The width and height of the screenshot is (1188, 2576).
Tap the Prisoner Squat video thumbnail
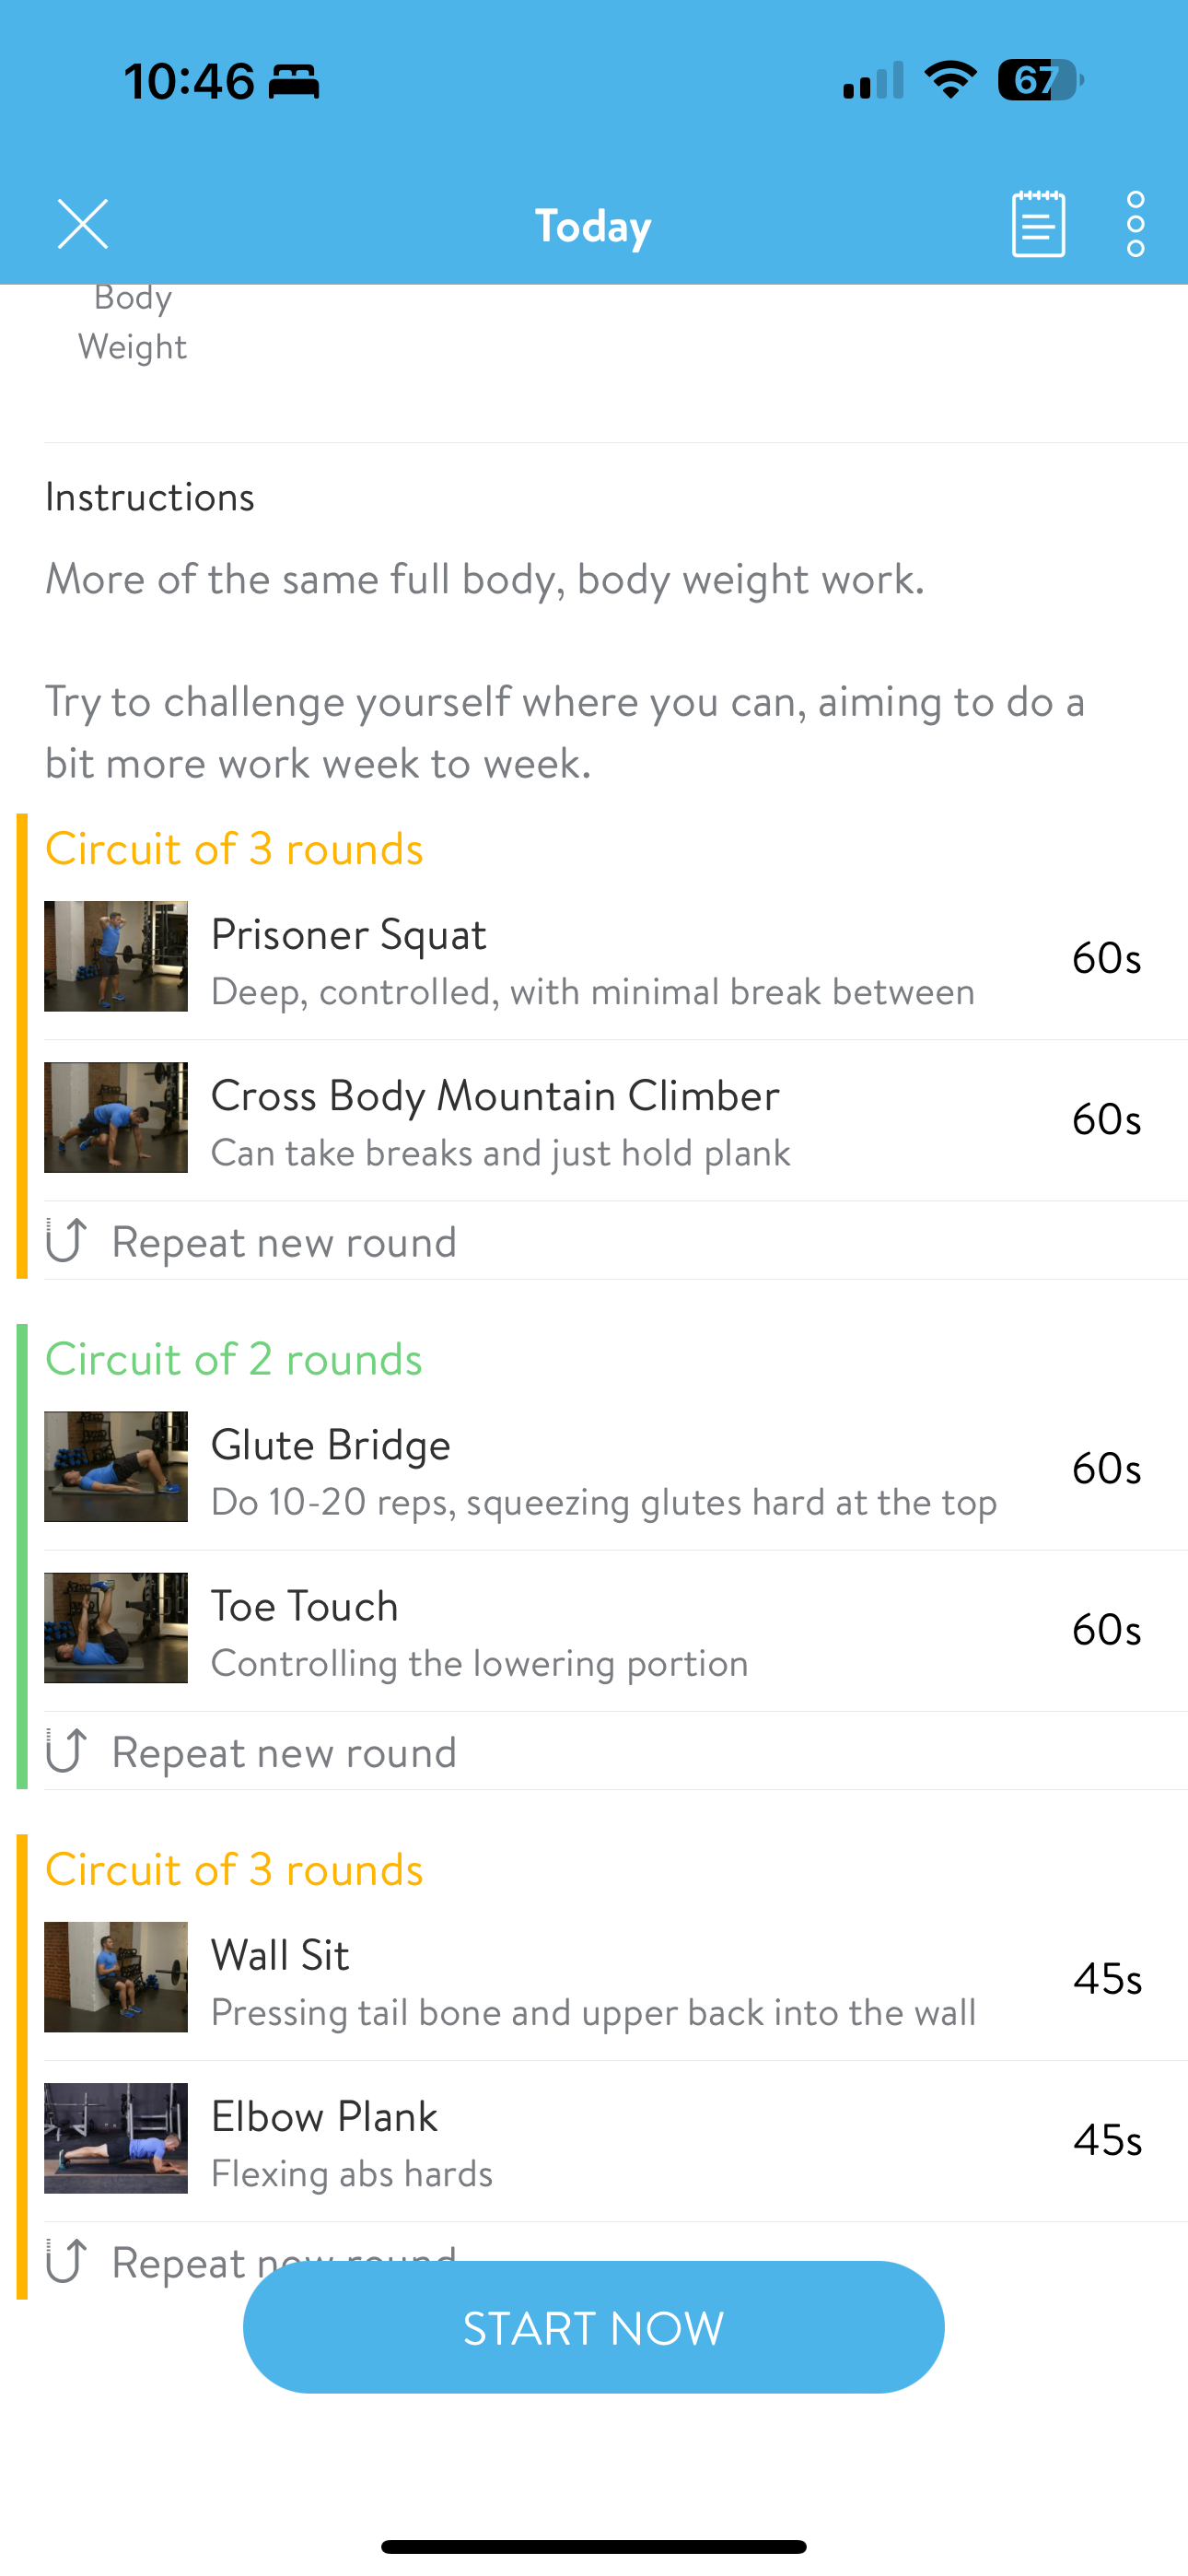point(116,956)
